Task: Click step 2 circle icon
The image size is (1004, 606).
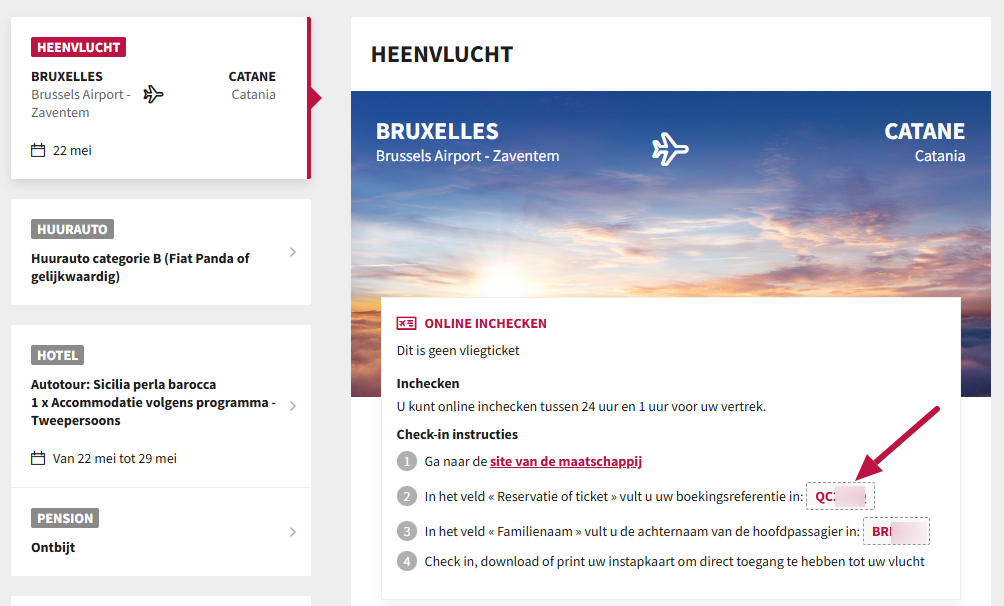Action: tap(407, 496)
